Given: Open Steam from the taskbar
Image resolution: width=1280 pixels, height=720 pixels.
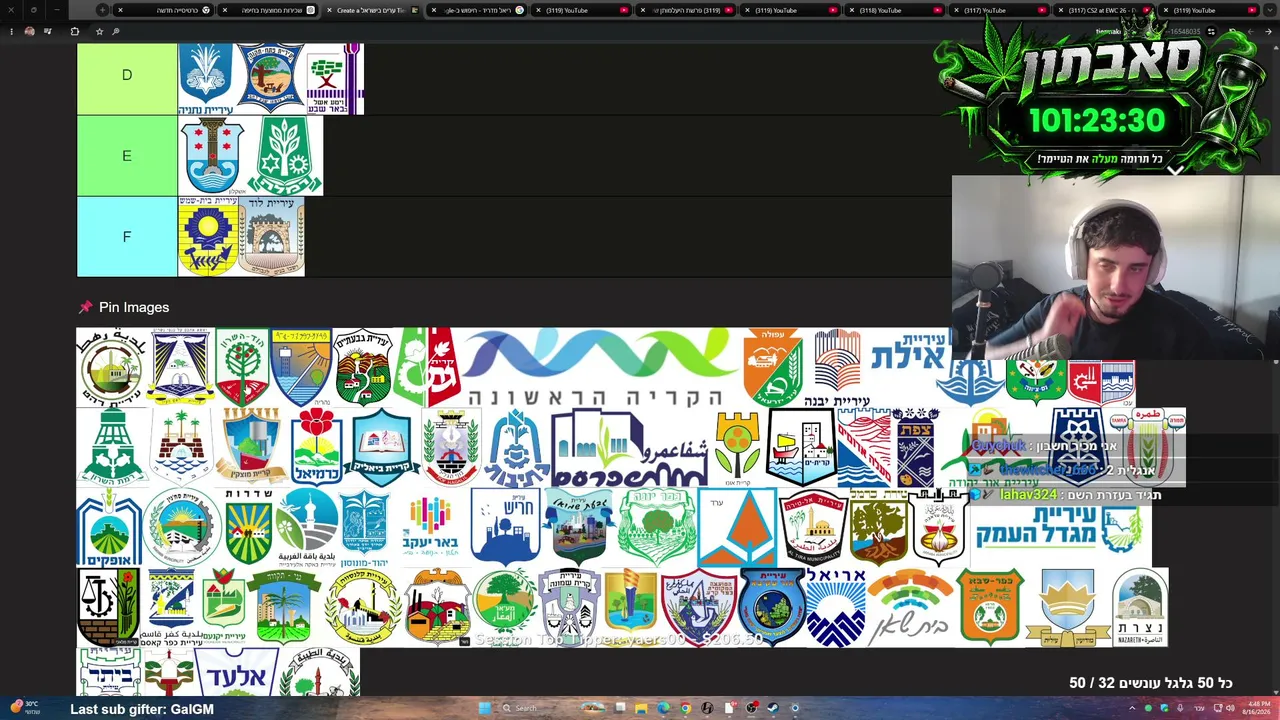Looking at the screenshot, I should tap(773, 708).
